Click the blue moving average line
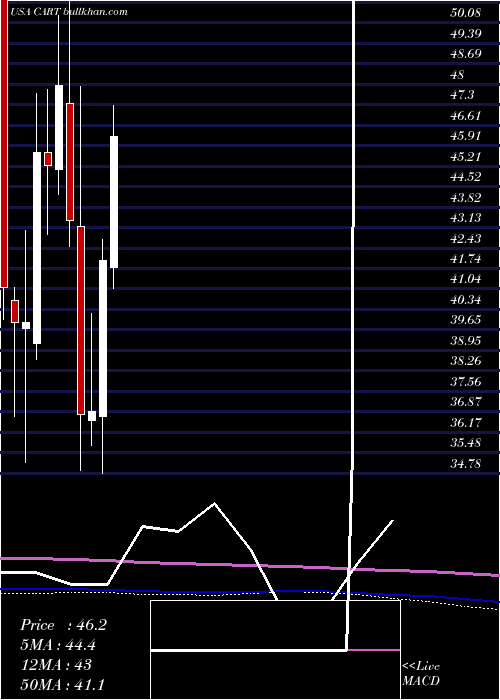 point(250,593)
